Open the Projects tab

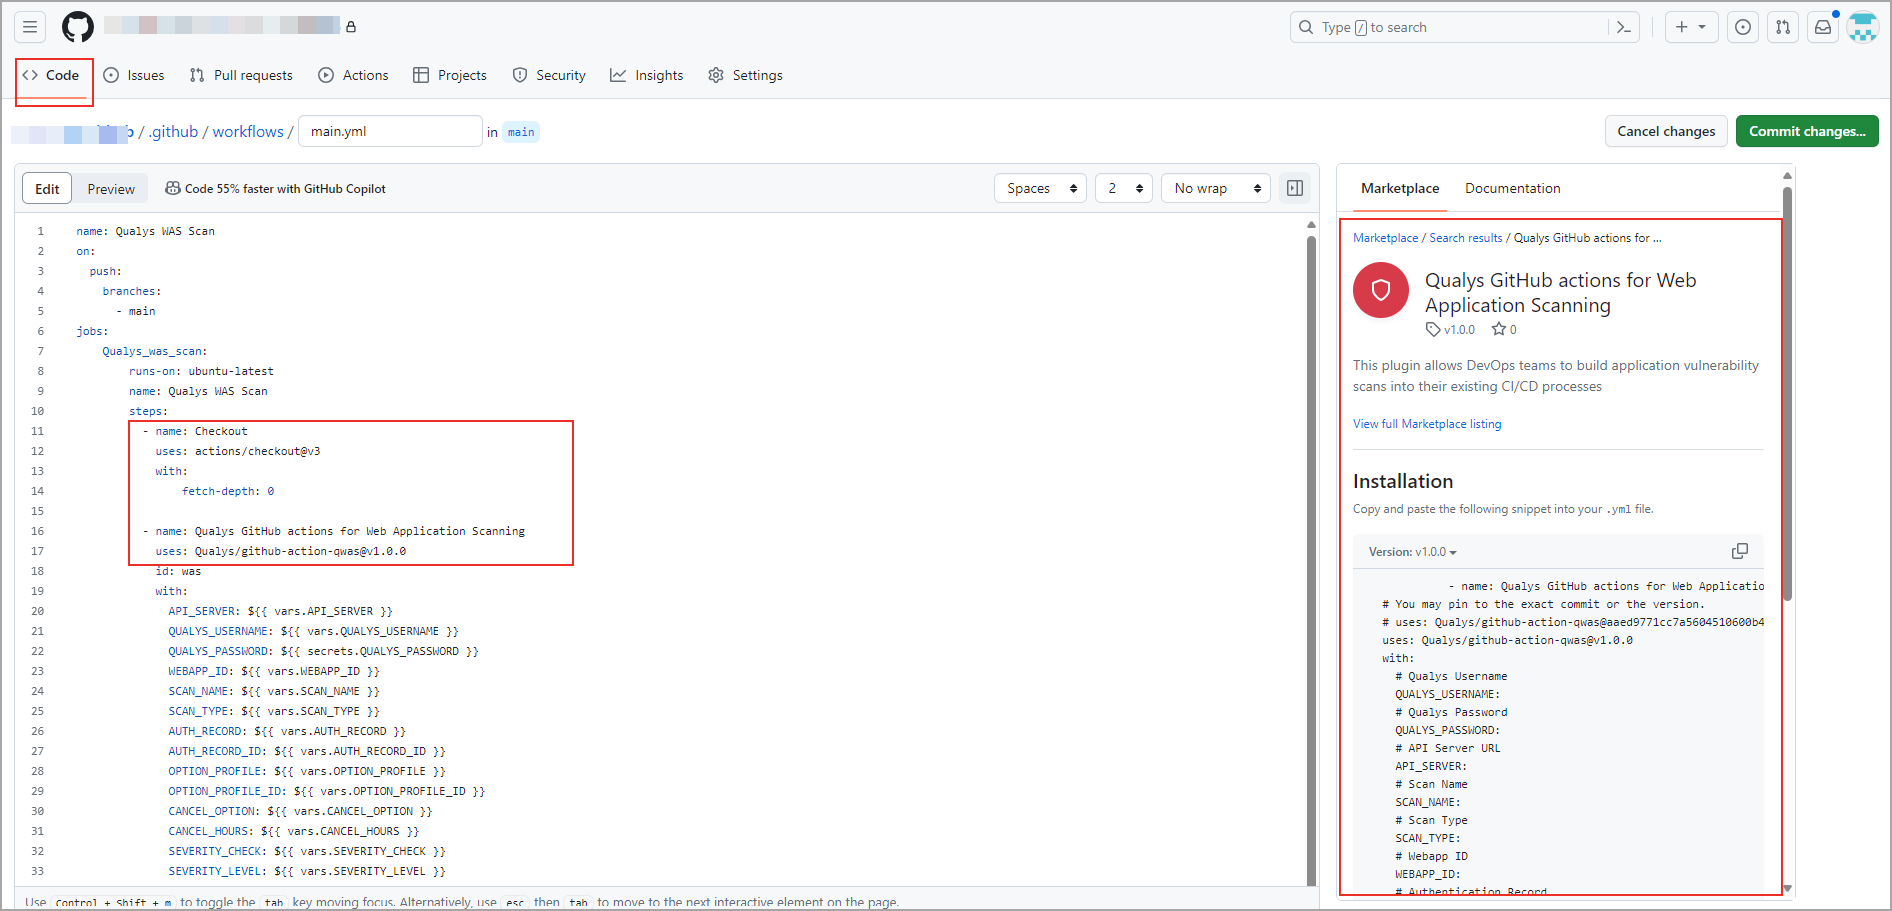click(450, 75)
